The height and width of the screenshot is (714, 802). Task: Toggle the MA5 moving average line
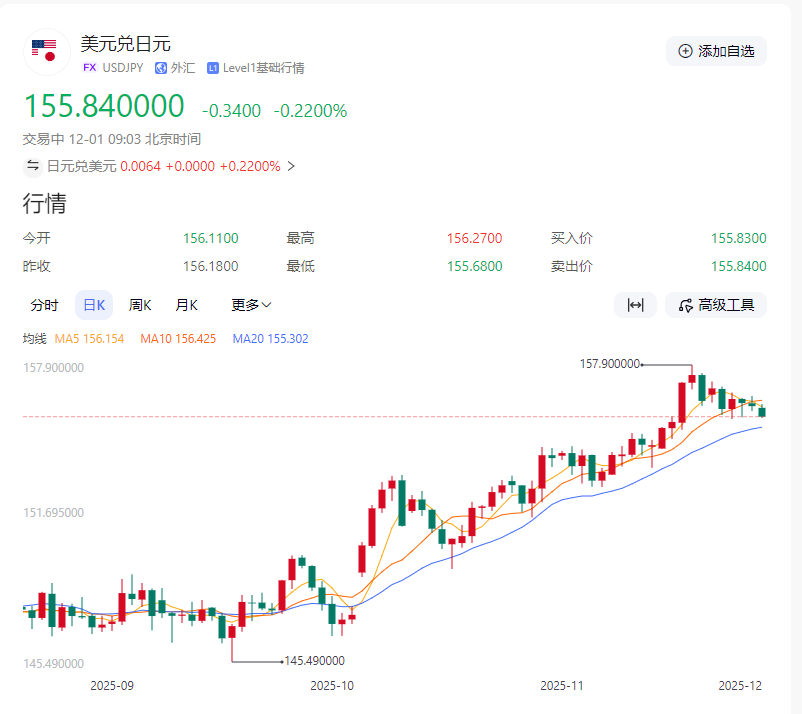[89, 339]
